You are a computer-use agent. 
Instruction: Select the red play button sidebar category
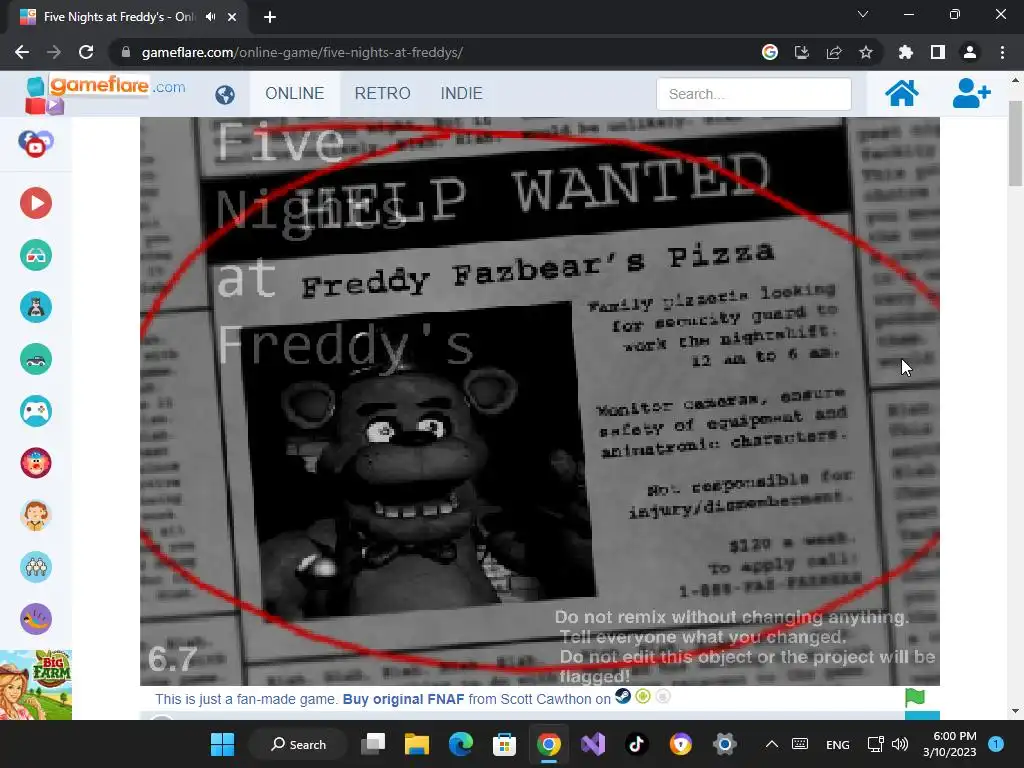36,203
